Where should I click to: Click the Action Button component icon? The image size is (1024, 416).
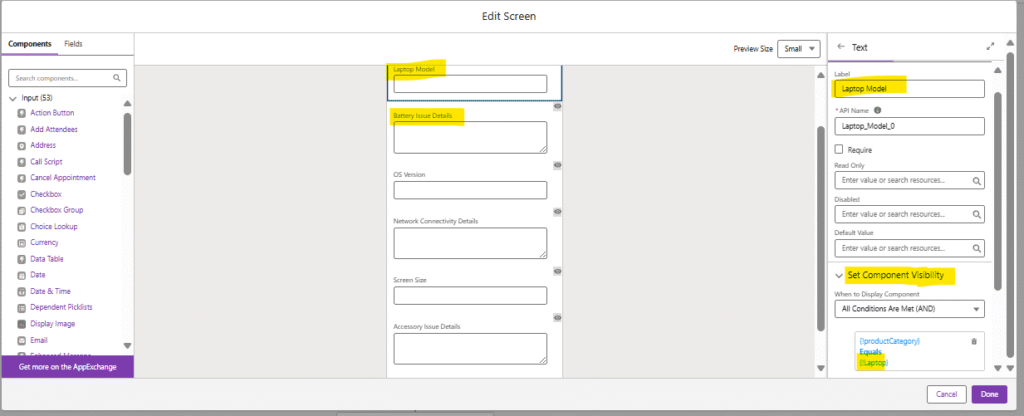pyautogui.click(x=21, y=113)
